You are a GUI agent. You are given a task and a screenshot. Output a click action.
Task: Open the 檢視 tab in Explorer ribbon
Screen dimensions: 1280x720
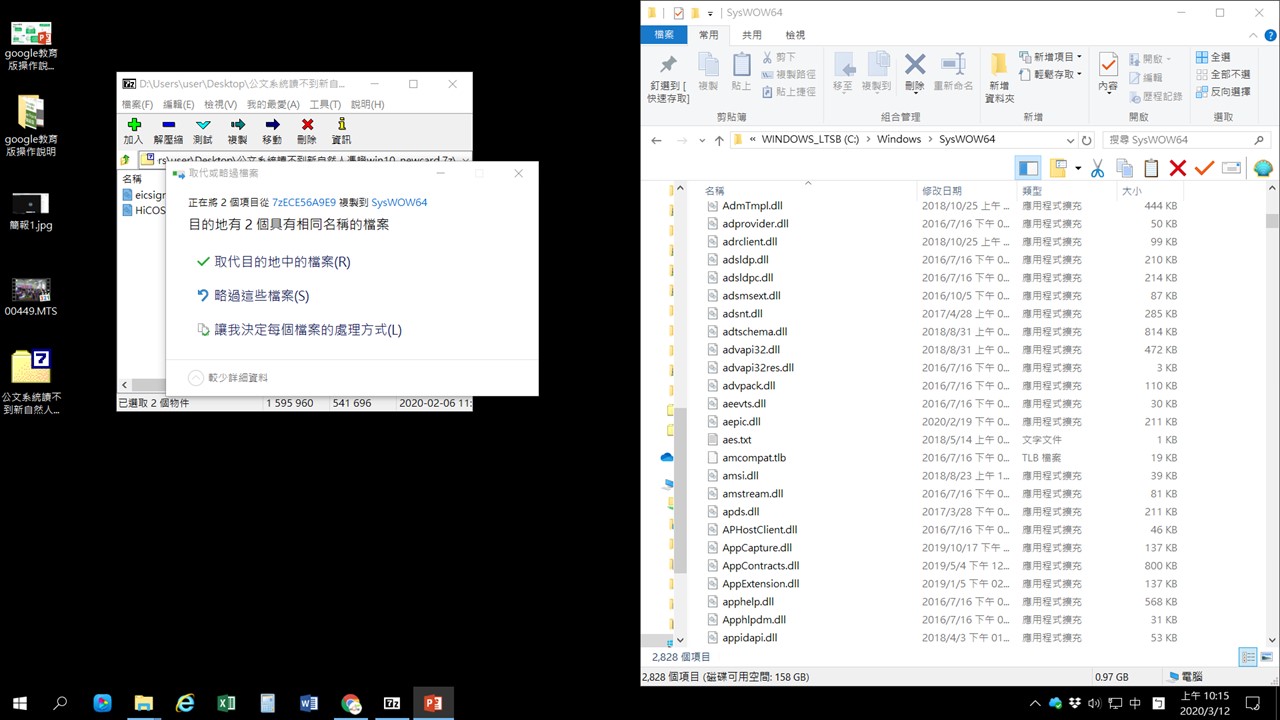click(x=795, y=35)
